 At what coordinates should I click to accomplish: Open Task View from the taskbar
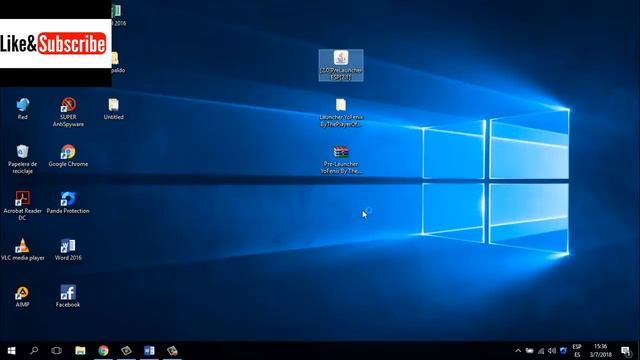tap(57, 351)
